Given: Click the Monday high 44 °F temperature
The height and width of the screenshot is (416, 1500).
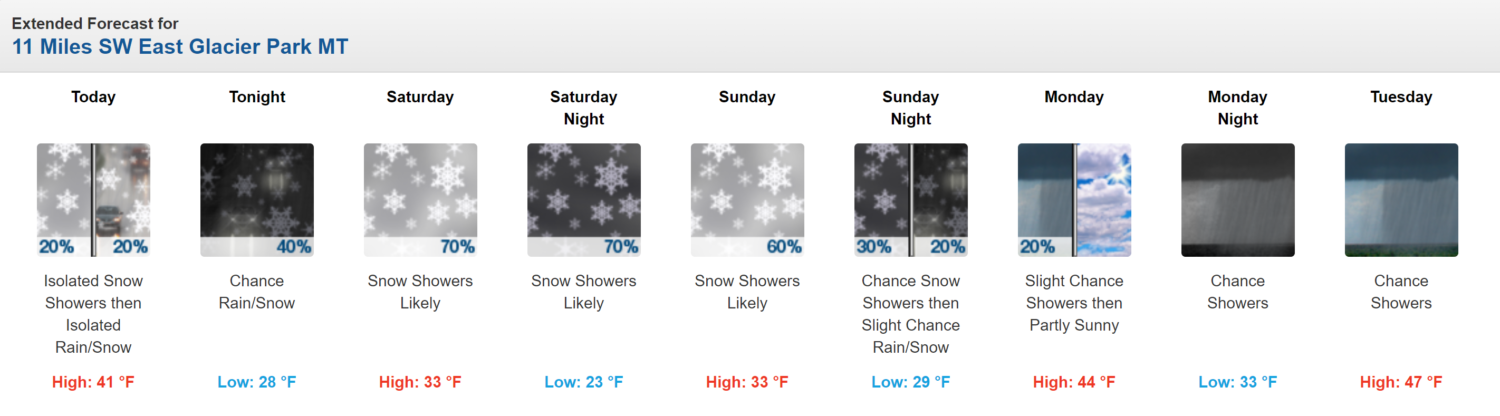Looking at the screenshot, I should [x=1074, y=382].
